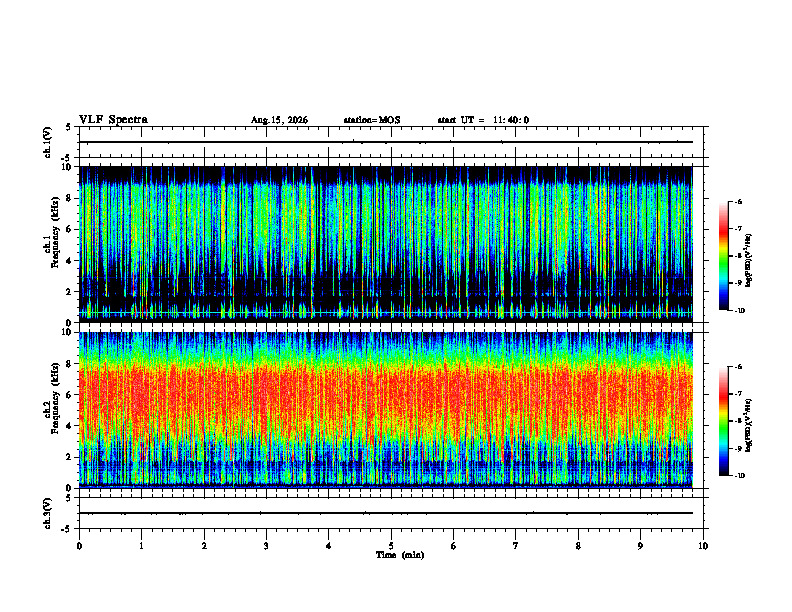This screenshot has height=612, width=792.
Task: Click the -6 tick on ch.2 colorbar
Action: [x=738, y=367]
